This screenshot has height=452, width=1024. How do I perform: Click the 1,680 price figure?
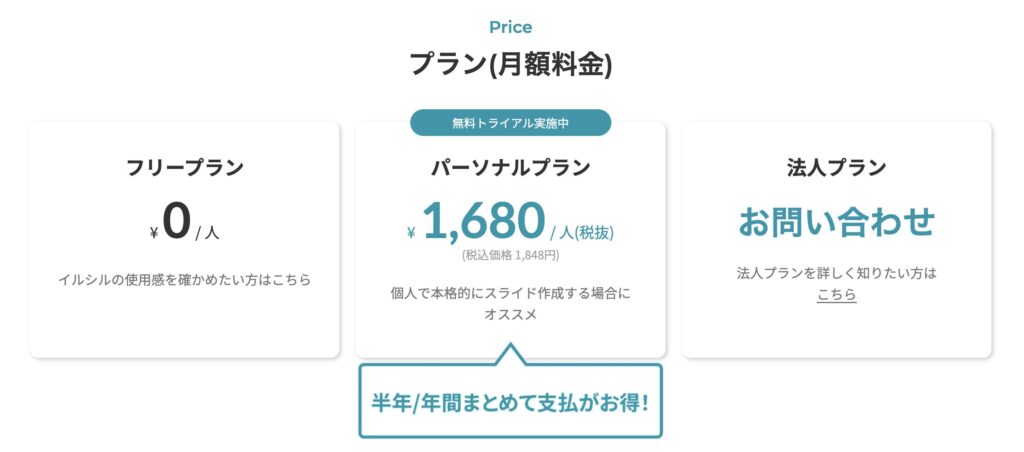click(483, 222)
